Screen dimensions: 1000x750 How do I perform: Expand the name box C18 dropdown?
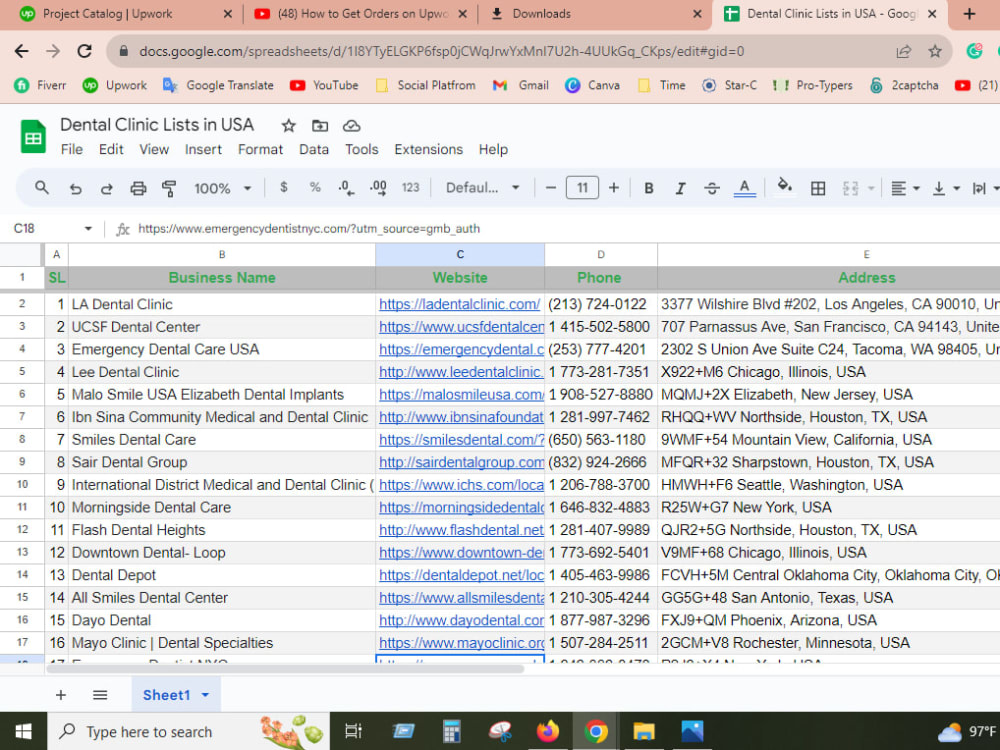(x=88, y=228)
